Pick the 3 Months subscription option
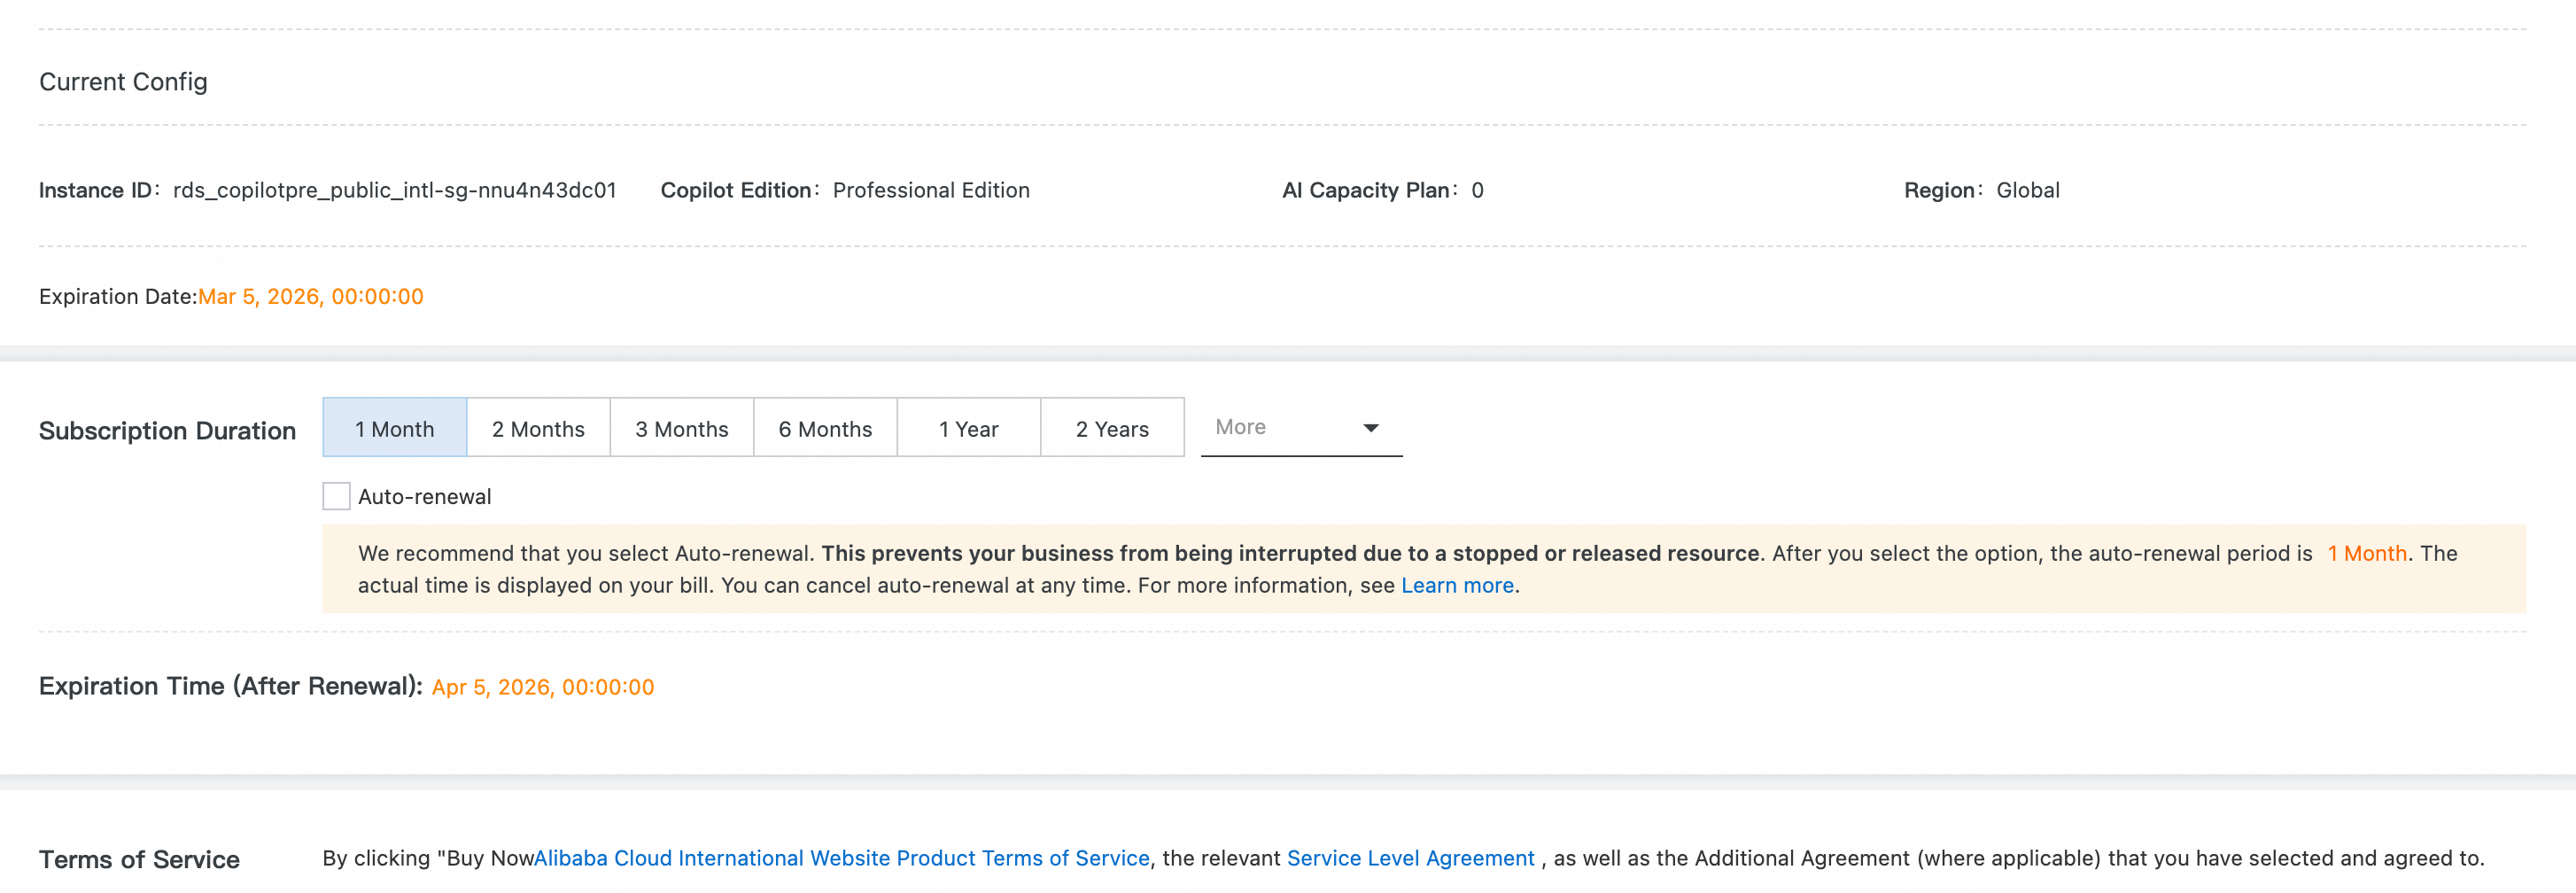 click(681, 429)
